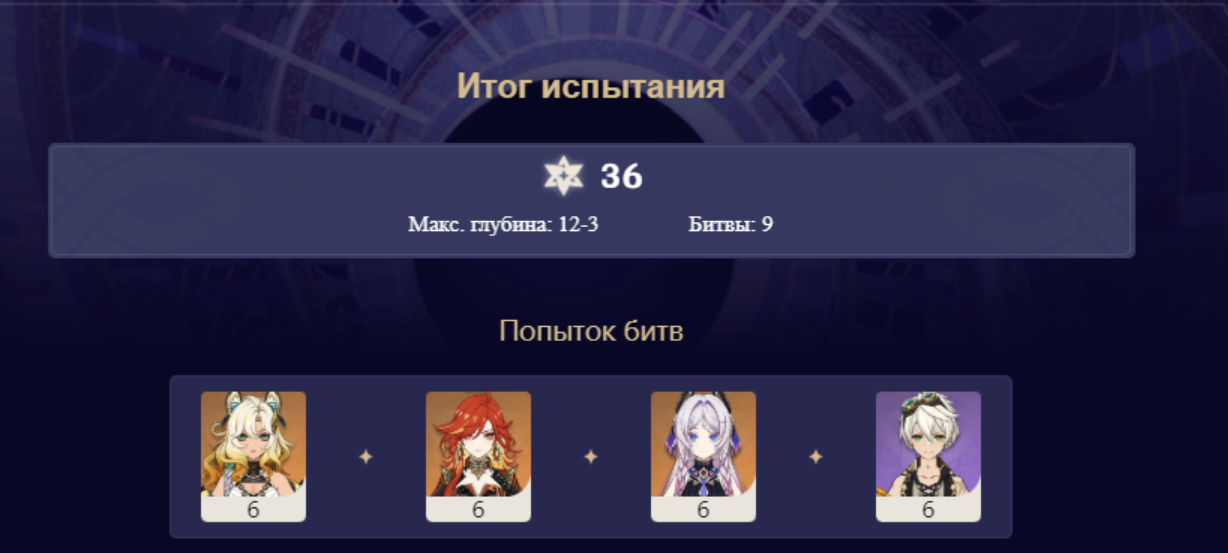Click the sparkle separator between Citlali and Bennett

coord(816,457)
